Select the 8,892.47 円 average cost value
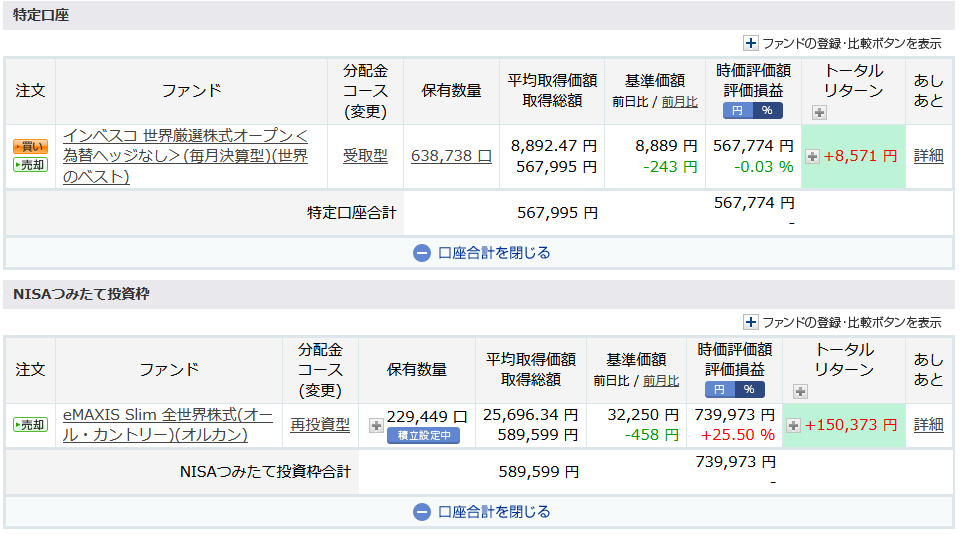Screen dimensions: 961x534 pos(554,146)
